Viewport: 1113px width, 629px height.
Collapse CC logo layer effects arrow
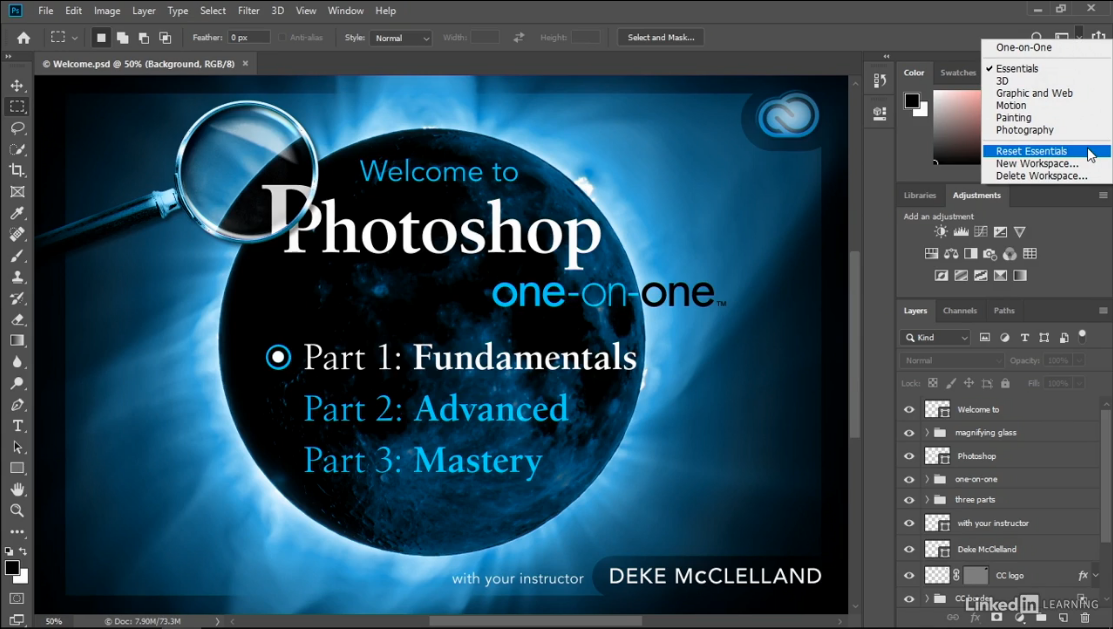click(1096, 576)
